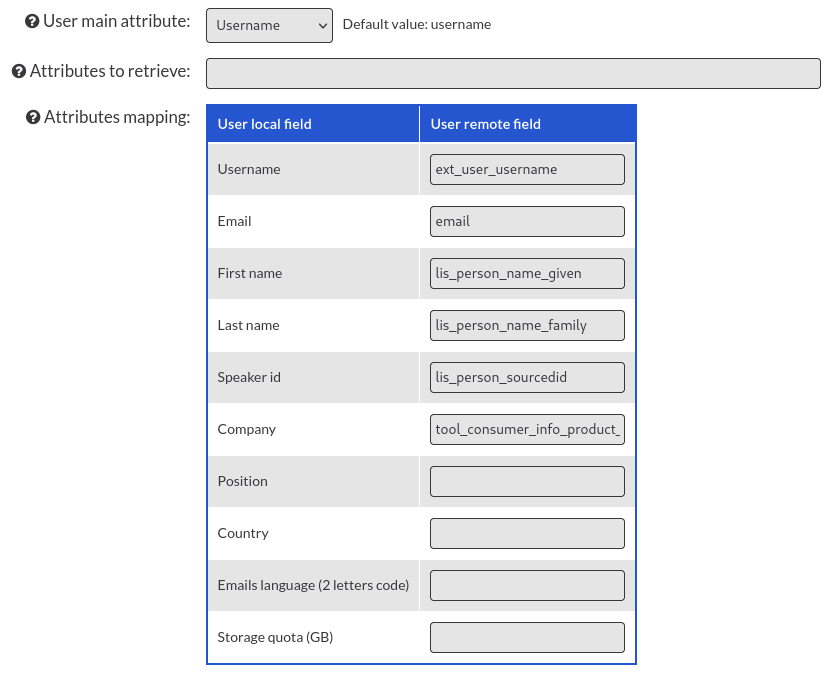Open the User main attribute dropdown

269,25
